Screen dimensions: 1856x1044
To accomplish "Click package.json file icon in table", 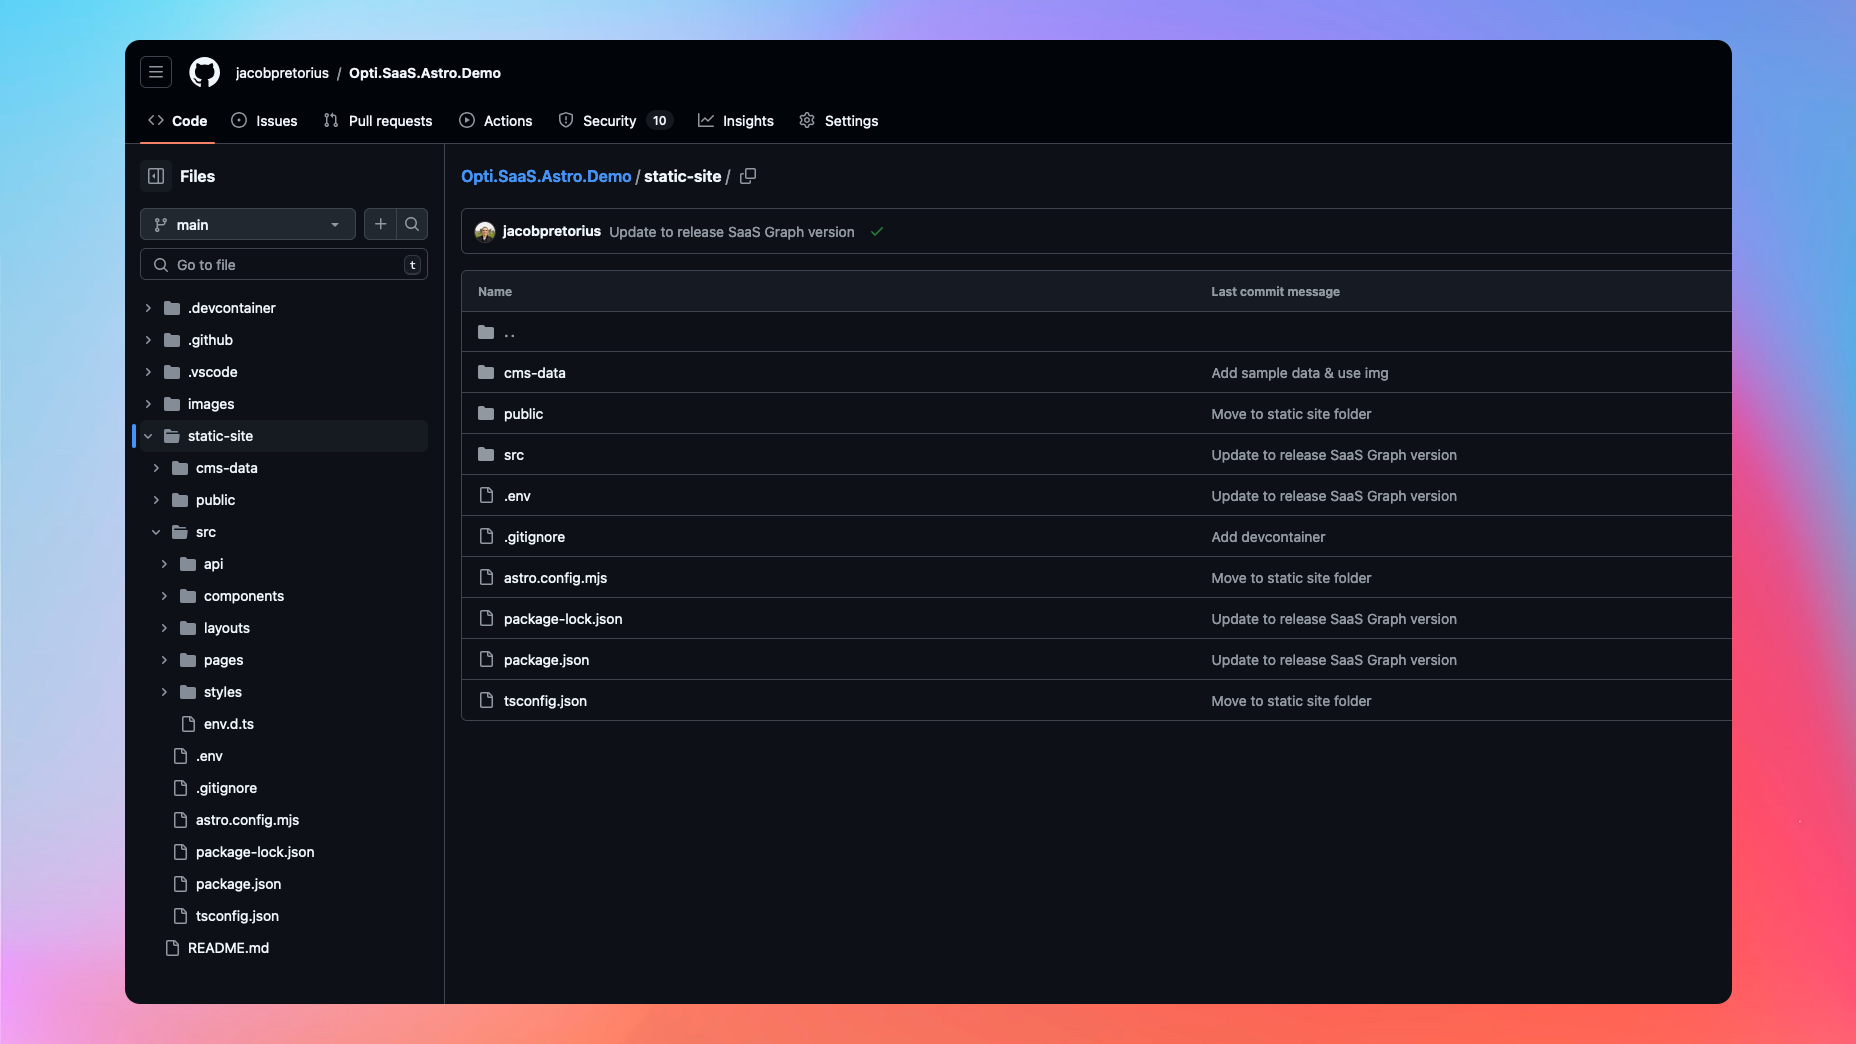I will click(486, 659).
